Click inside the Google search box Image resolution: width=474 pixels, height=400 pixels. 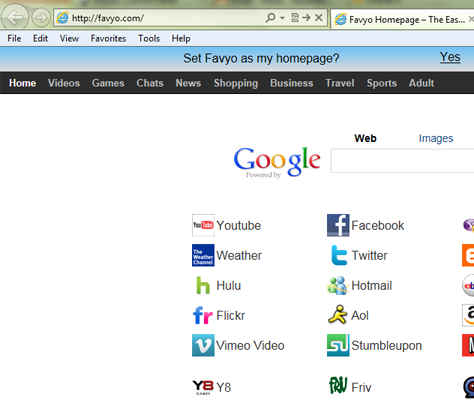402,161
